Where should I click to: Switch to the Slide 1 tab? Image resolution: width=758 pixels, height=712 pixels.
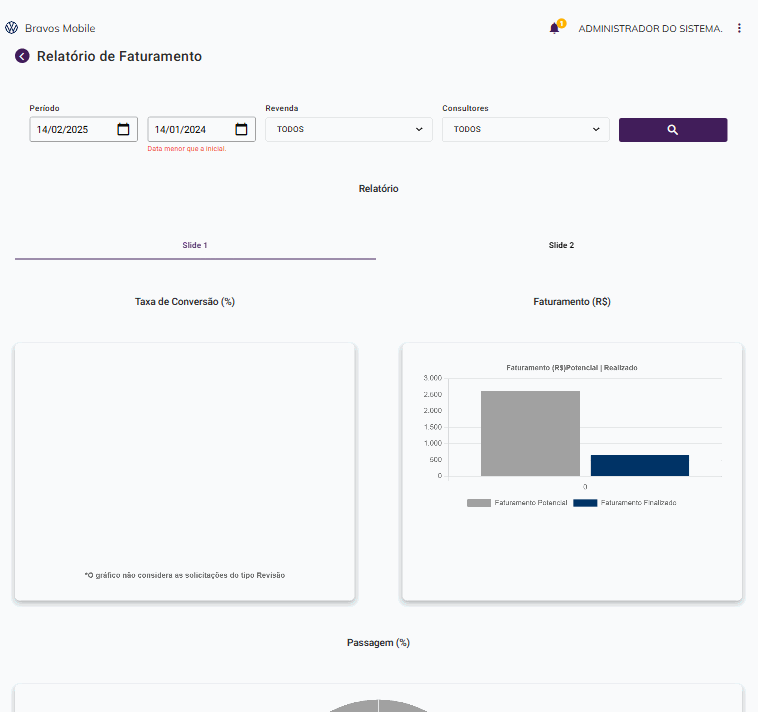coord(195,245)
